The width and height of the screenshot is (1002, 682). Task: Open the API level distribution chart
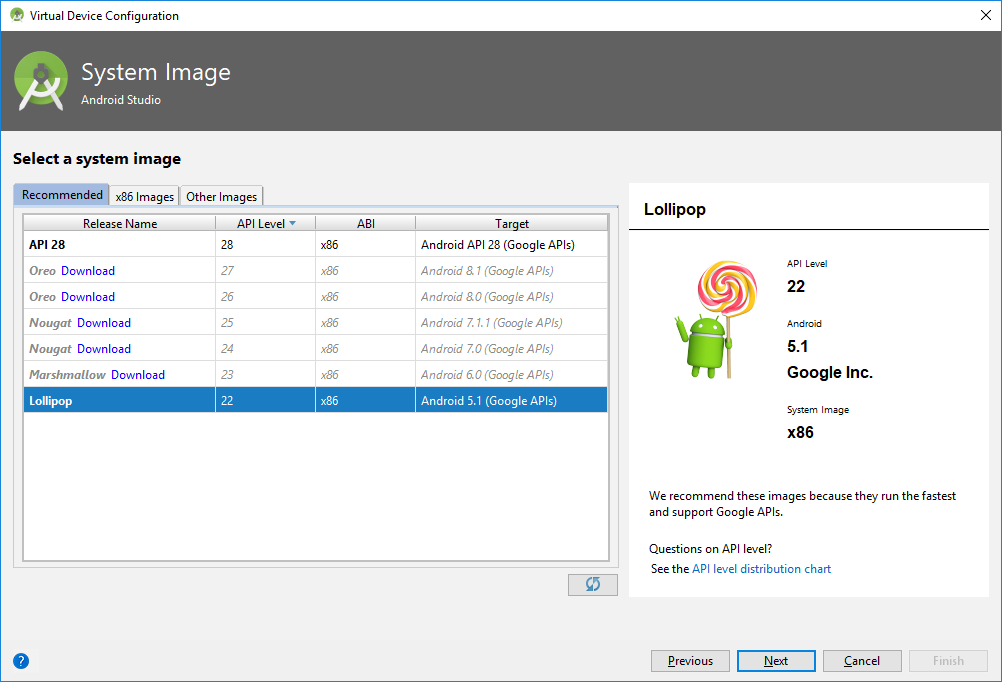click(x=761, y=568)
